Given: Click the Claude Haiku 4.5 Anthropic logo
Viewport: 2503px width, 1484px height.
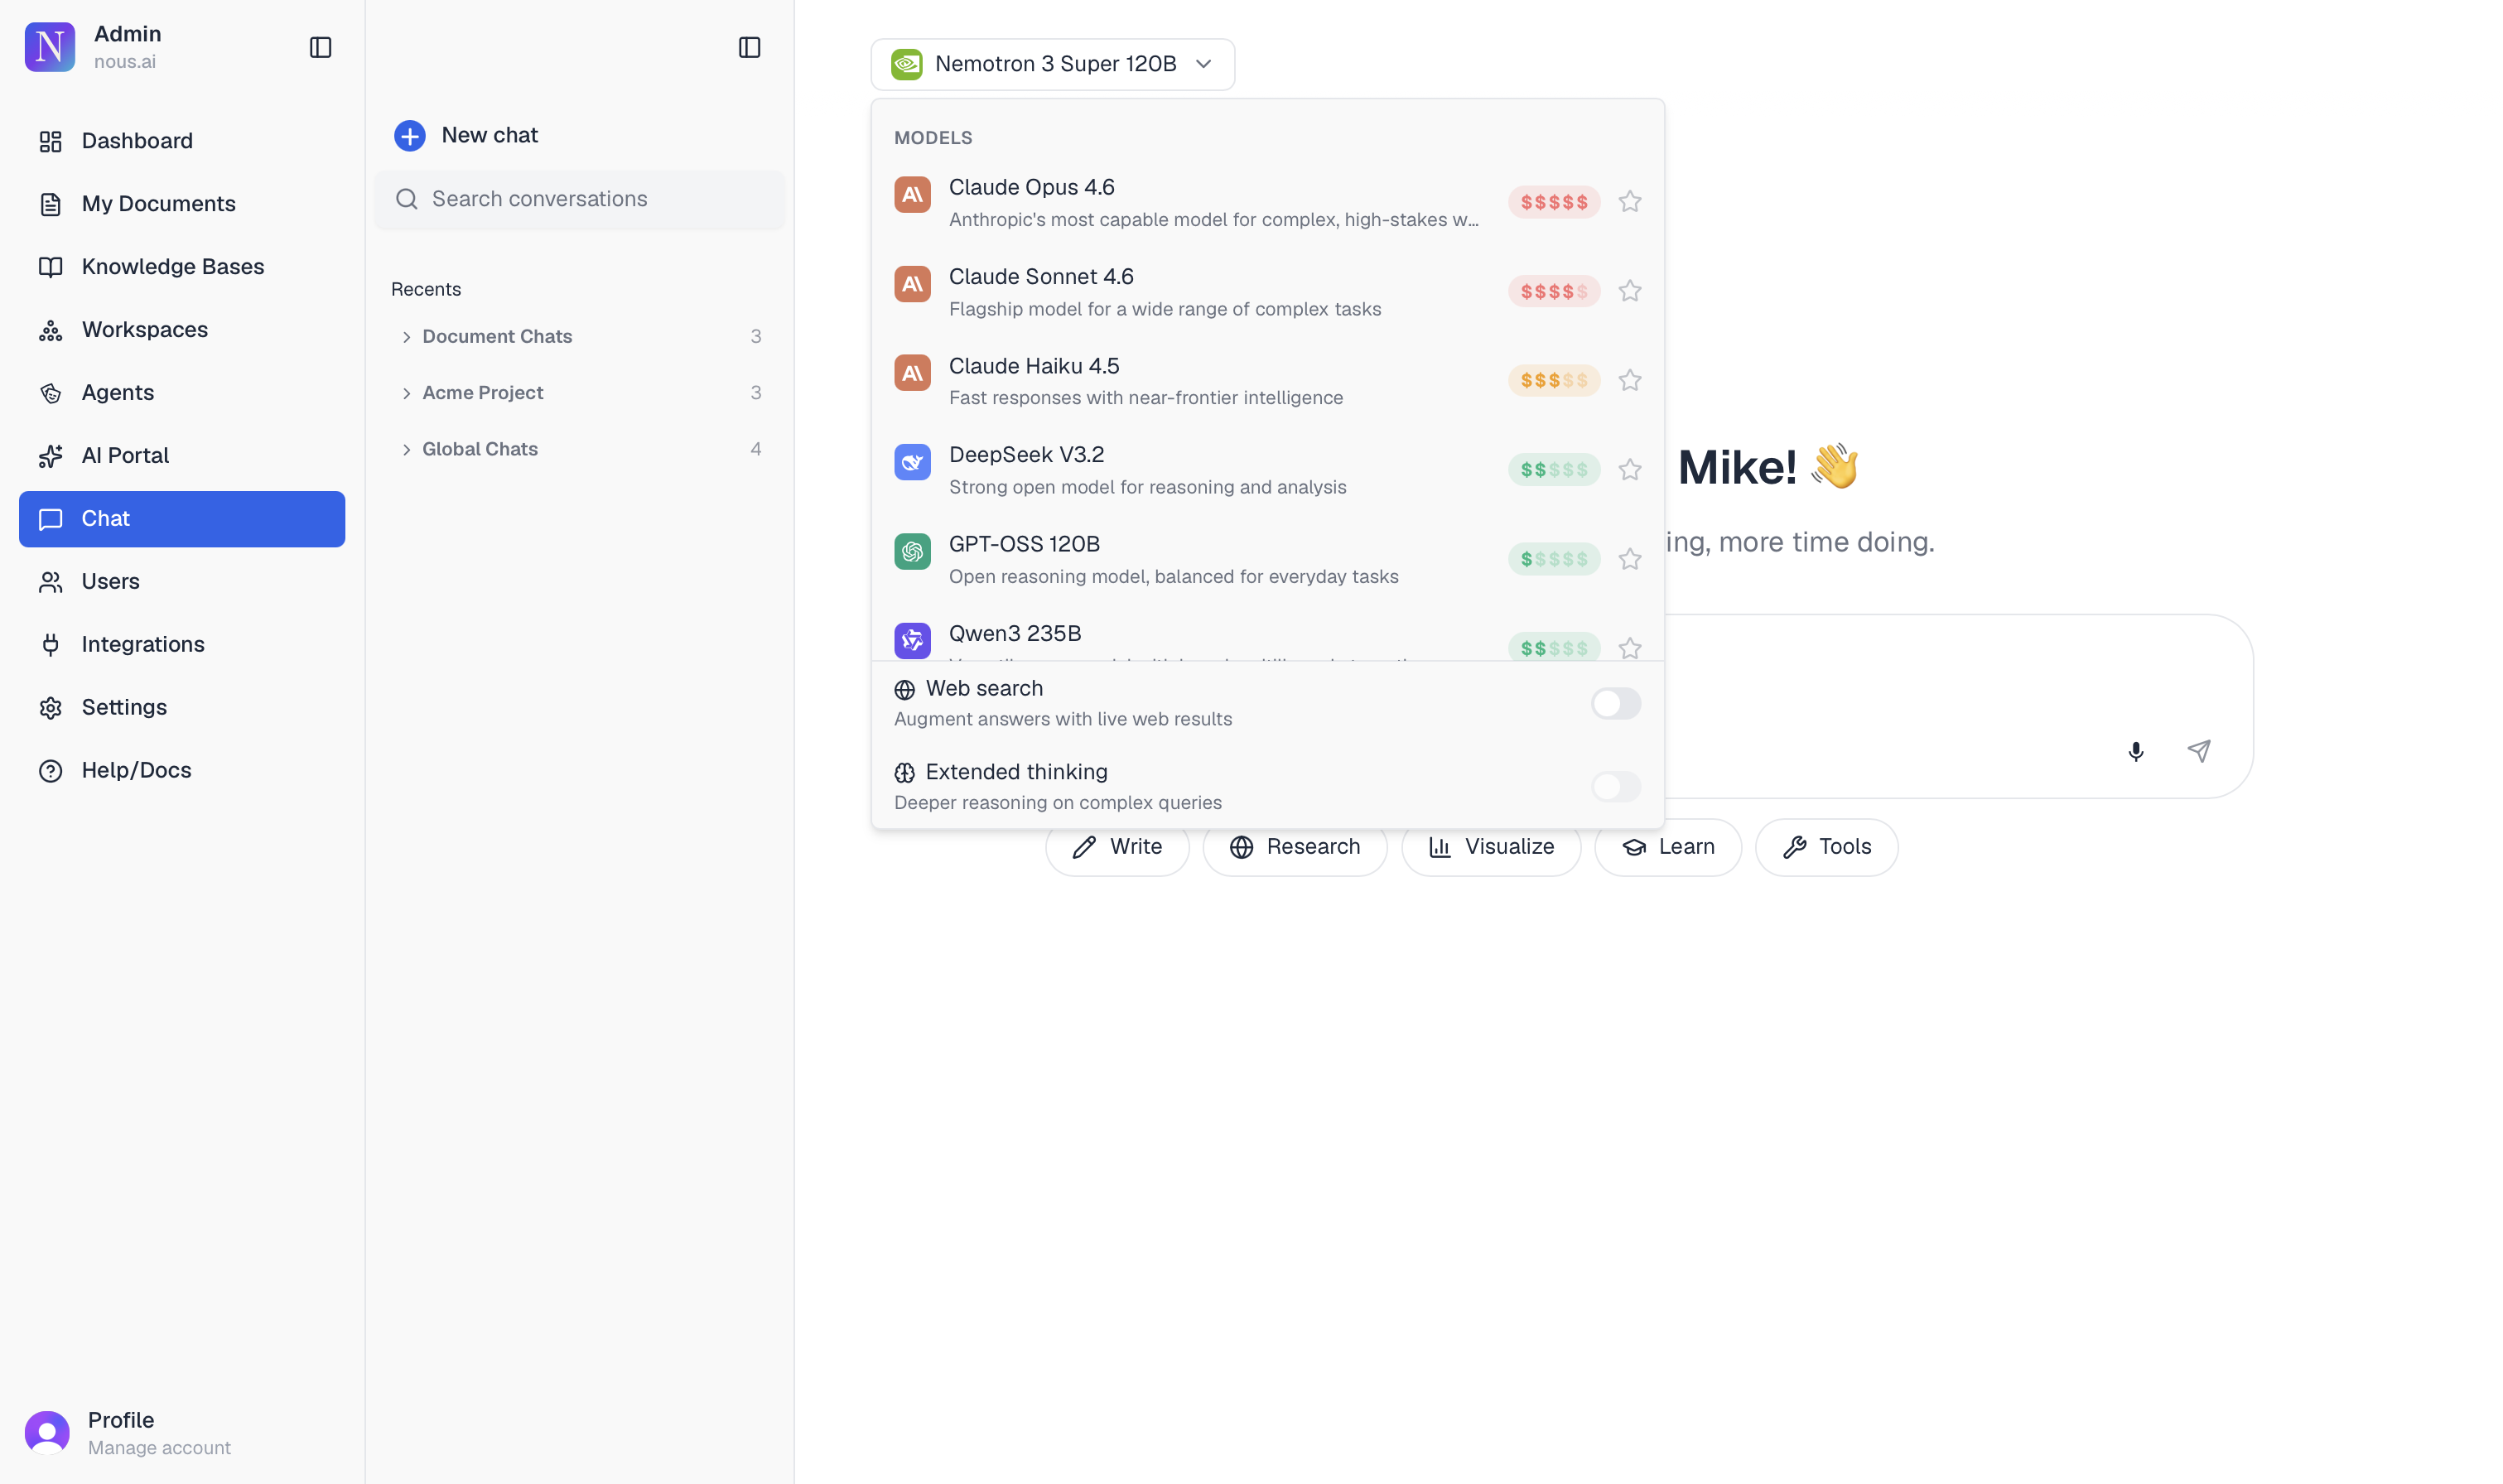Looking at the screenshot, I should pyautogui.click(x=912, y=373).
